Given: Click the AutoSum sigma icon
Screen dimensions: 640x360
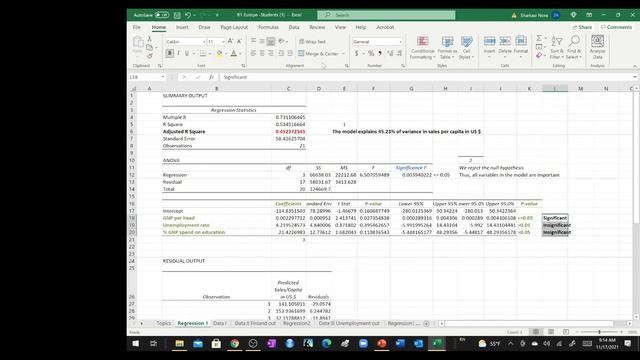Looking at the screenshot, I should pyautogui.click(x=539, y=38).
